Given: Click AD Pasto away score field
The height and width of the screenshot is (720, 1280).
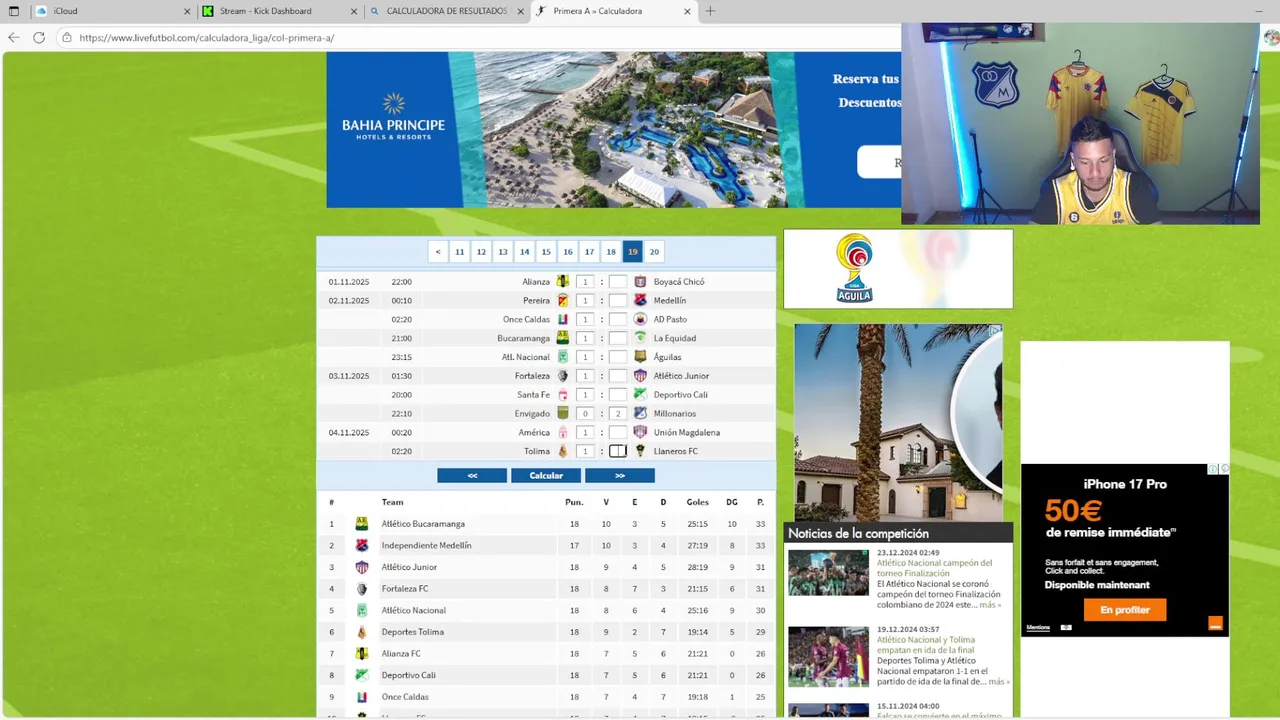Looking at the screenshot, I should coord(618,319).
